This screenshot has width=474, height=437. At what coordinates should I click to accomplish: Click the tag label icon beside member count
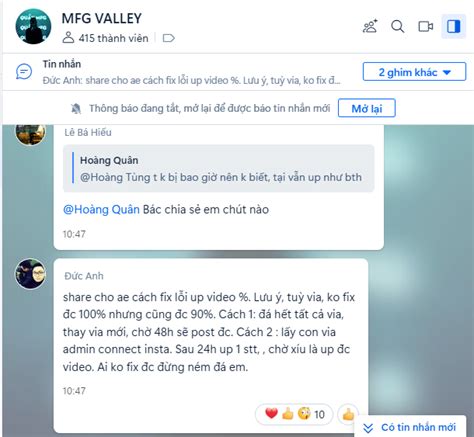168,38
